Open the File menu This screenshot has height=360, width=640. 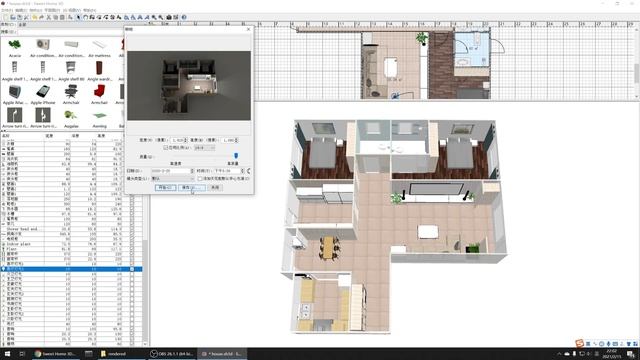(x=7, y=10)
